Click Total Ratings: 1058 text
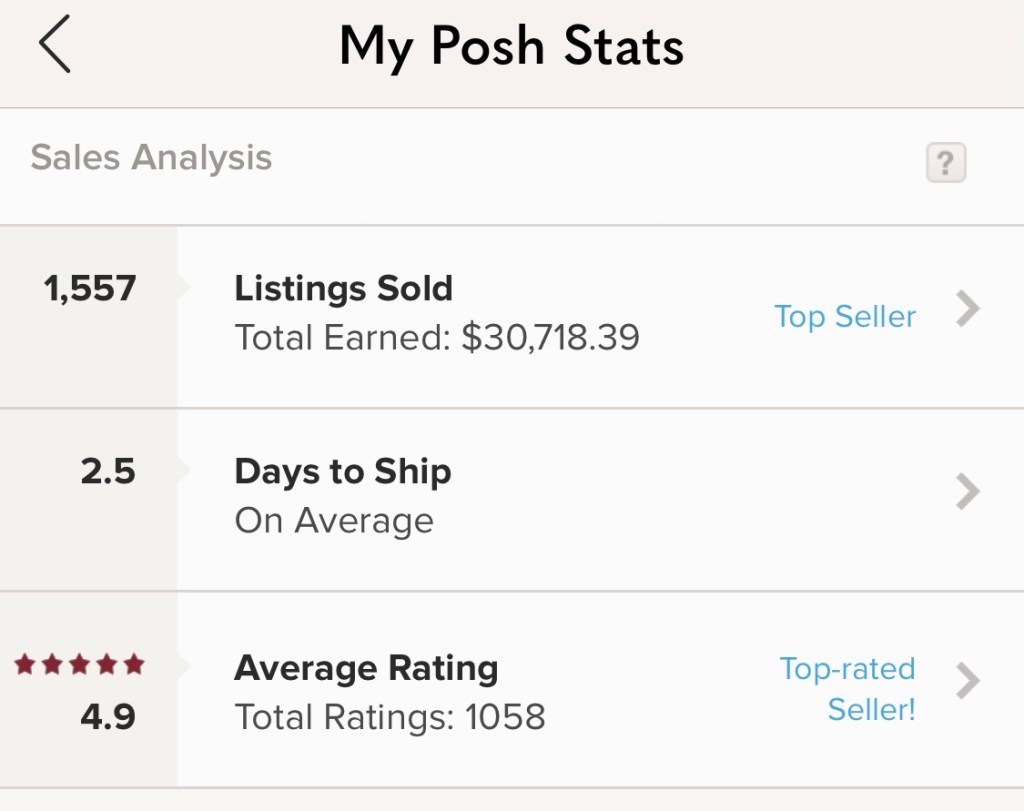 (x=390, y=717)
